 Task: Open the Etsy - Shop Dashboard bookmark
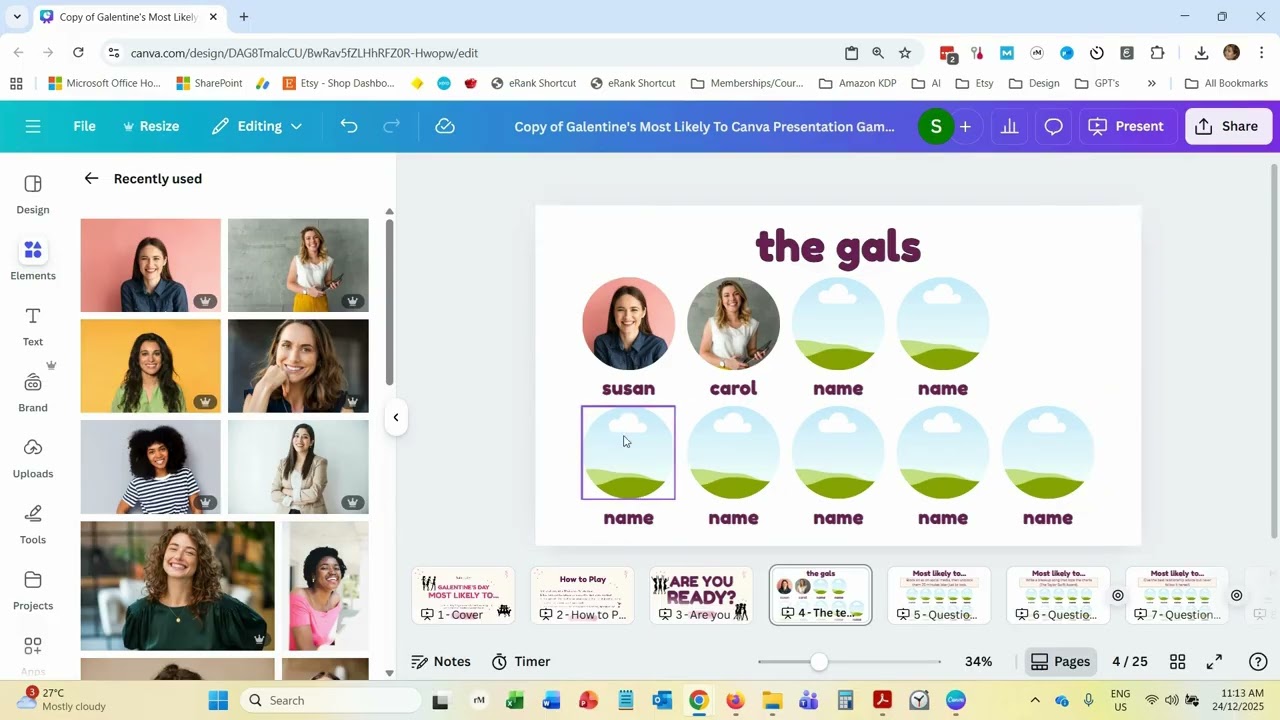point(339,83)
